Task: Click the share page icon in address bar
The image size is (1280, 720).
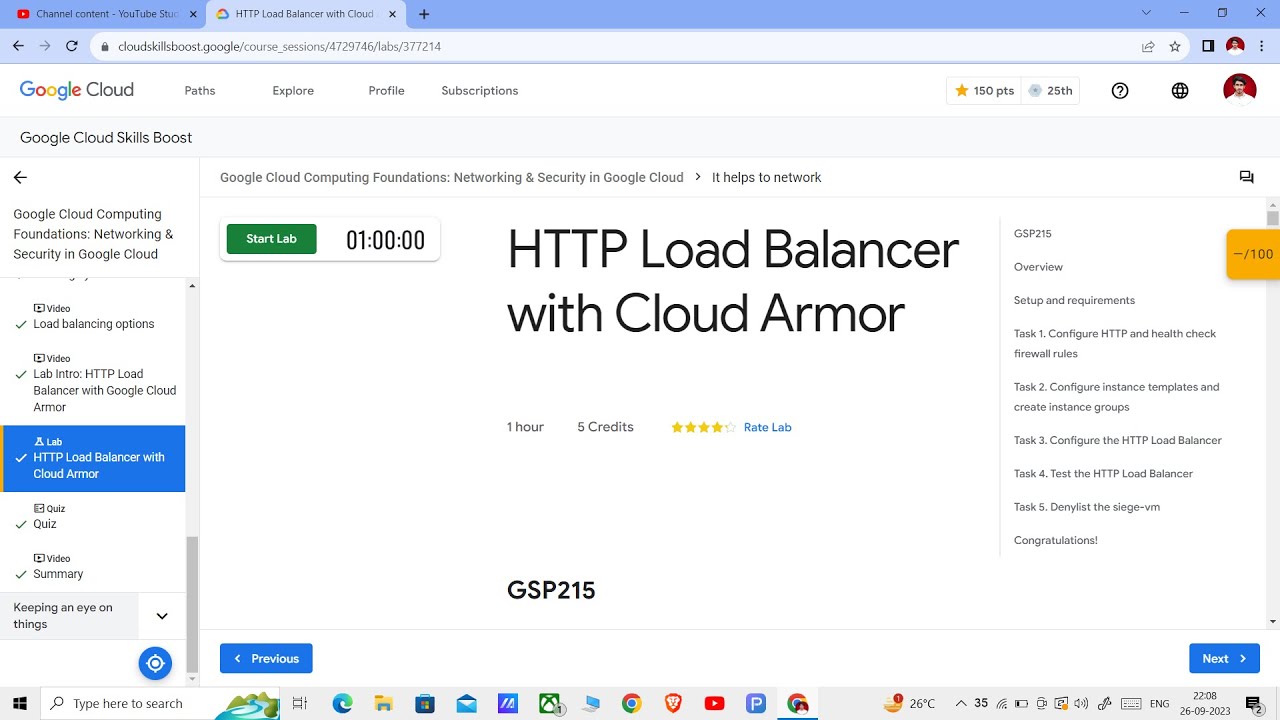Action: (1148, 46)
